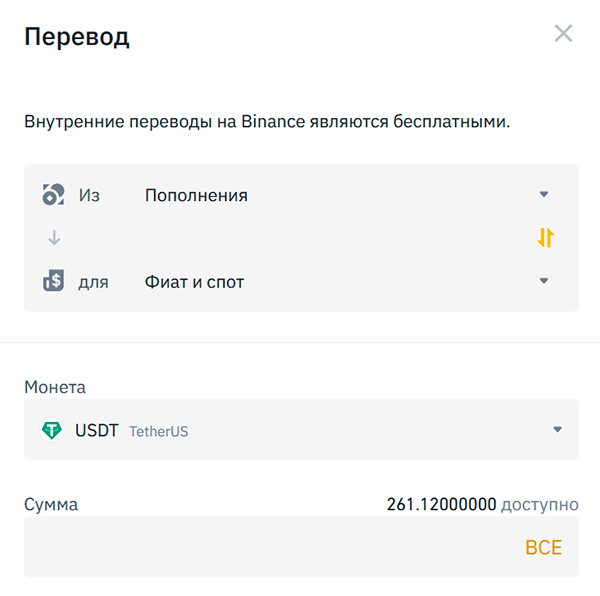The height and width of the screenshot is (596, 600).
Task: Close the Перевод dialog with the X
Action: point(563,34)
